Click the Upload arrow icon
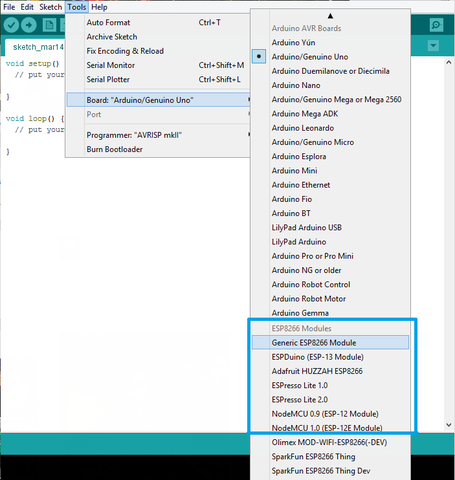The height and width of the screenshot is (480, 455). click(x=29, y=25)
